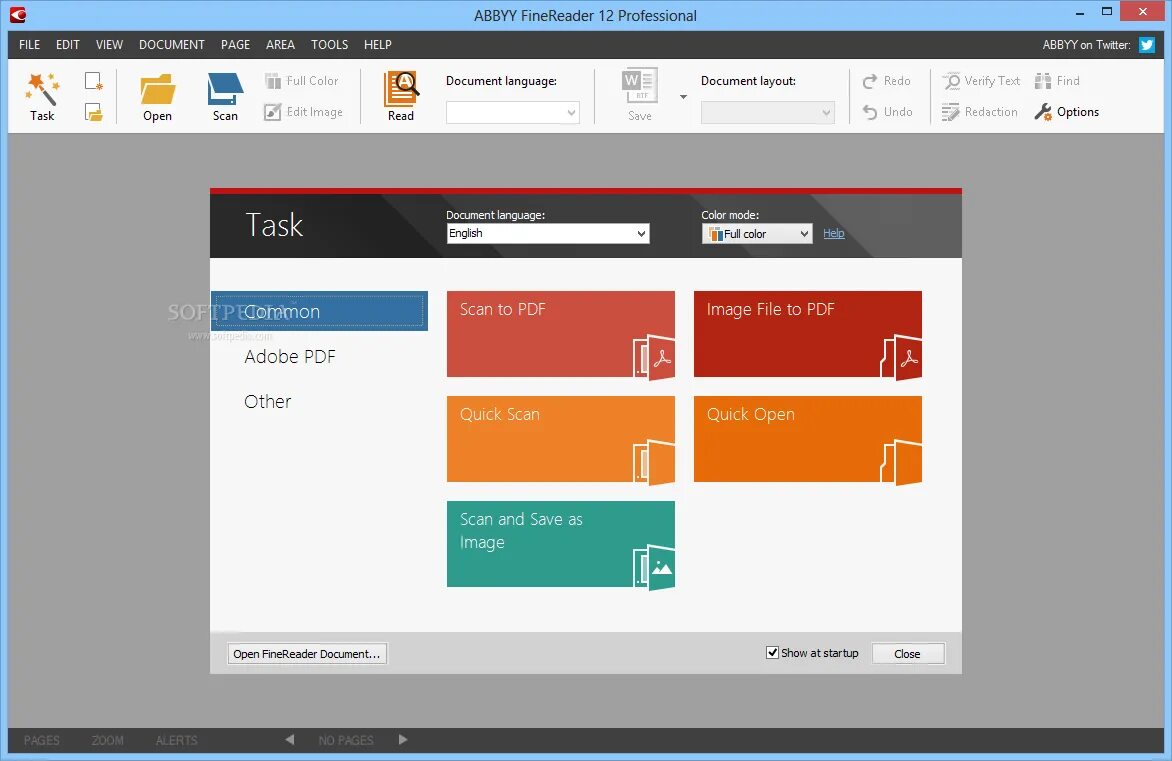Open the VIEW menu
The height and width of the screenshot is (761, 1172).
click(x=109, y=45)
